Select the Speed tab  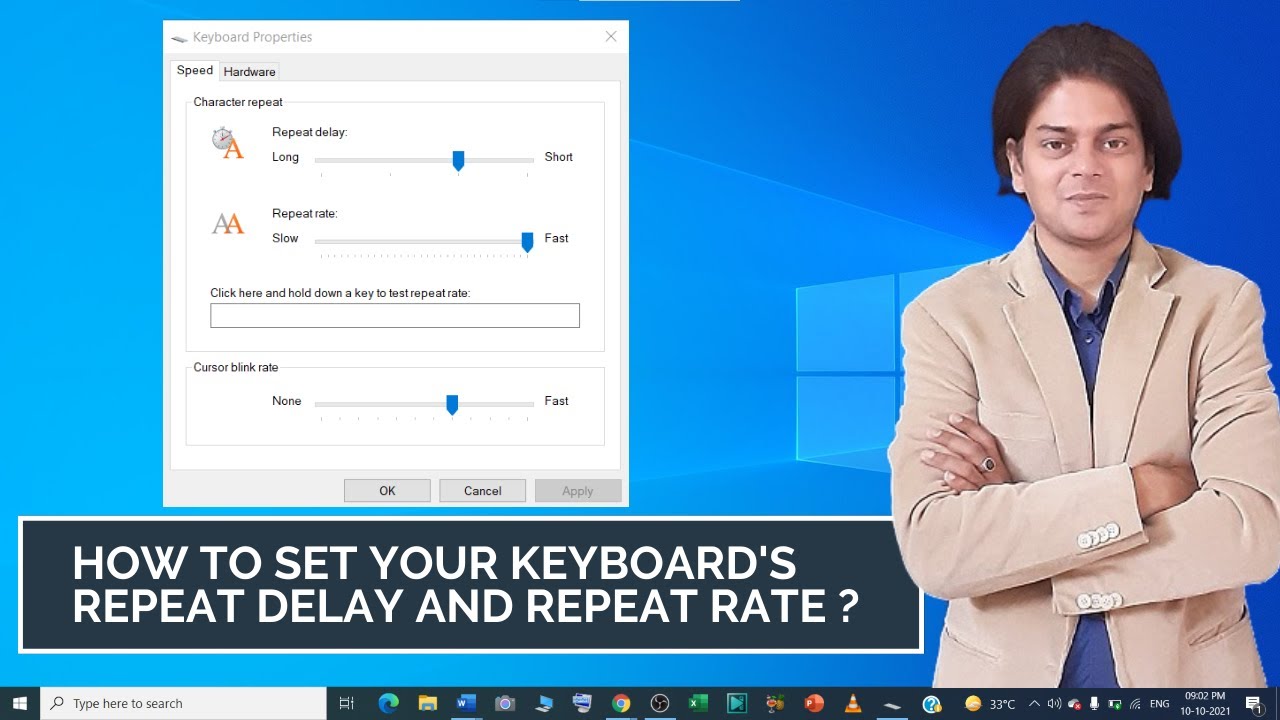click(x=195, y=70)
